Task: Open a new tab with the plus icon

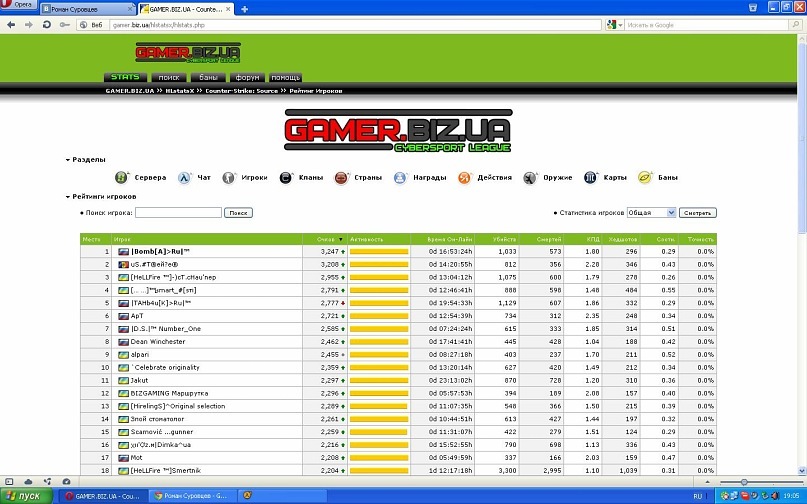Action: pos(244,9)
